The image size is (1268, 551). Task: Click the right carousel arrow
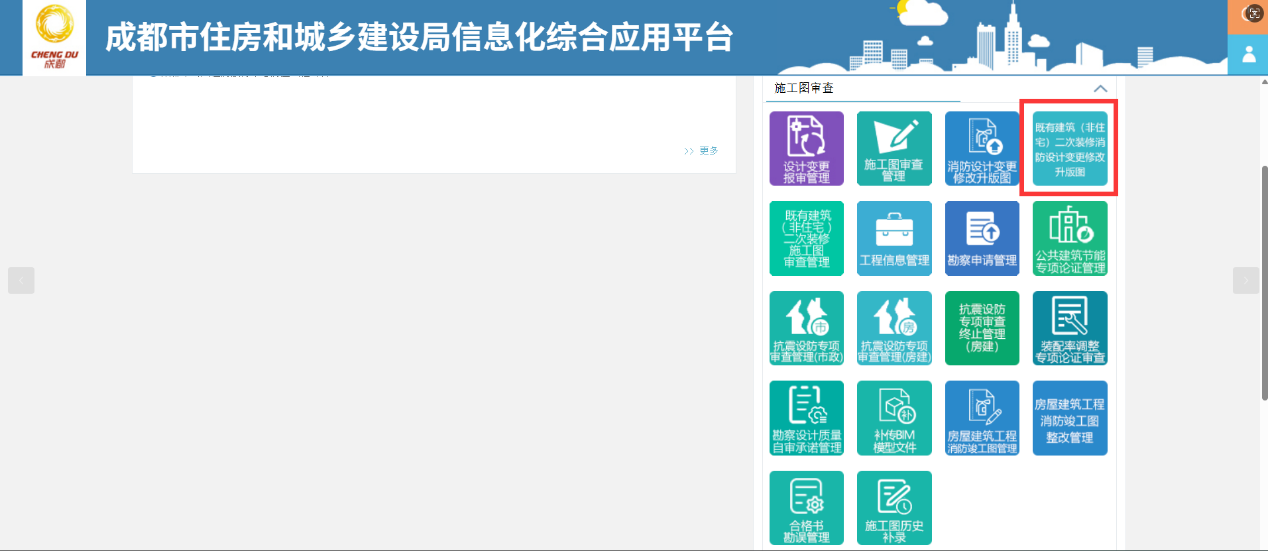(1246, 281)
